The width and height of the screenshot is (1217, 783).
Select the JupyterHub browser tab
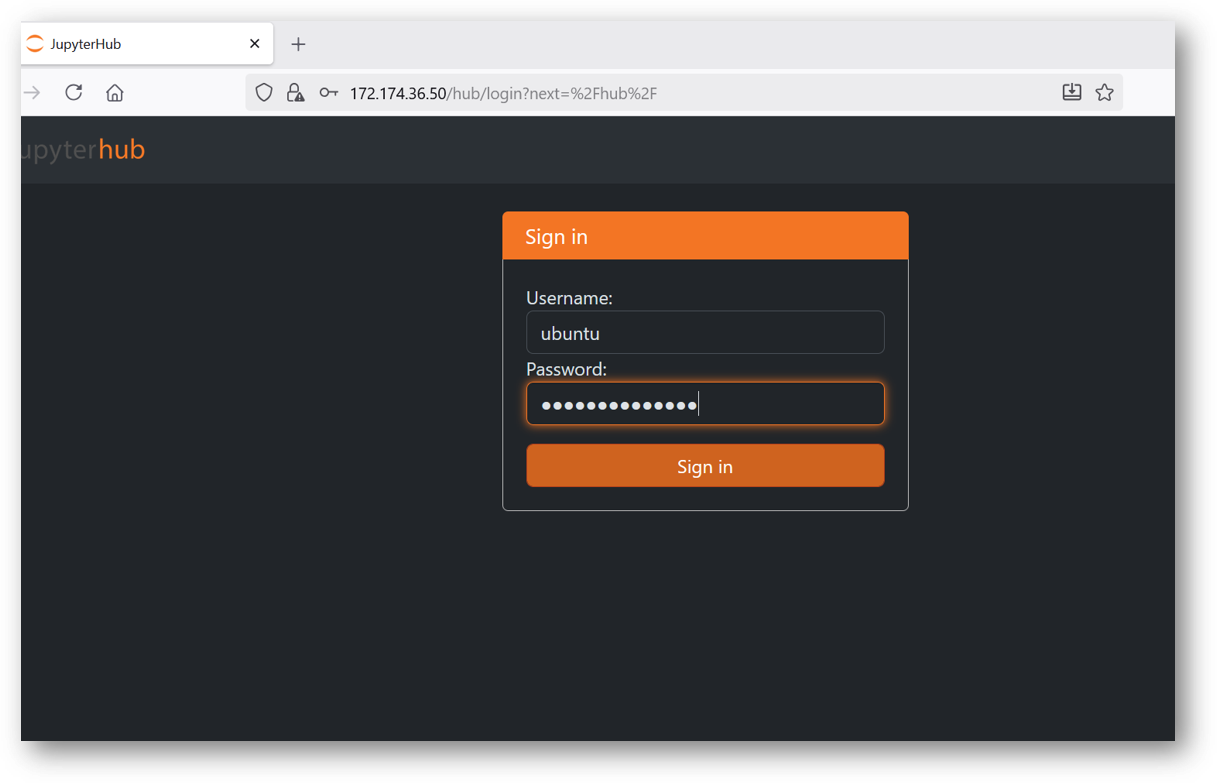140,44
